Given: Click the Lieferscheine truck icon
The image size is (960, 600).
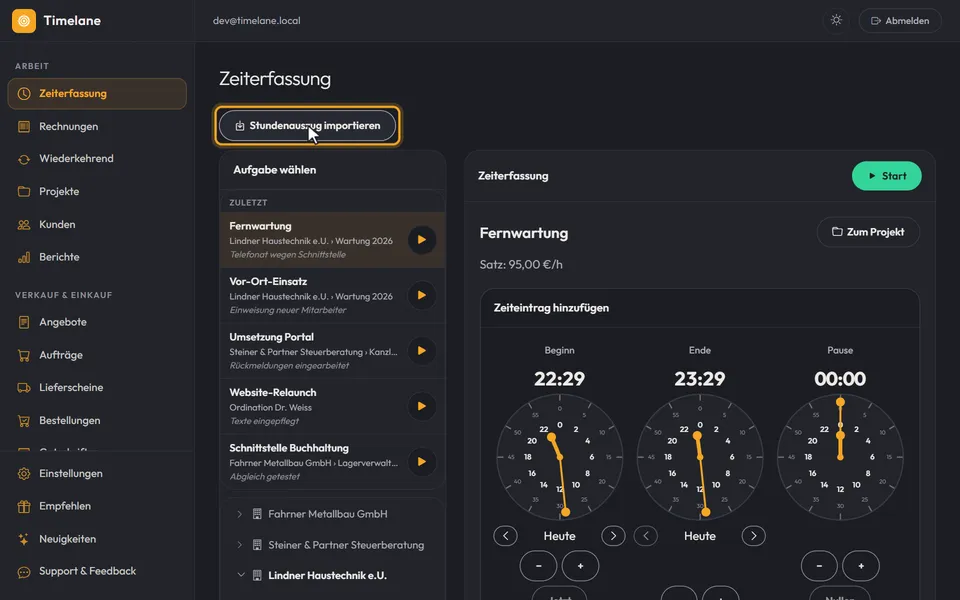Looking at the screenshot, I should pyautogui.click(x=24, y=388).
